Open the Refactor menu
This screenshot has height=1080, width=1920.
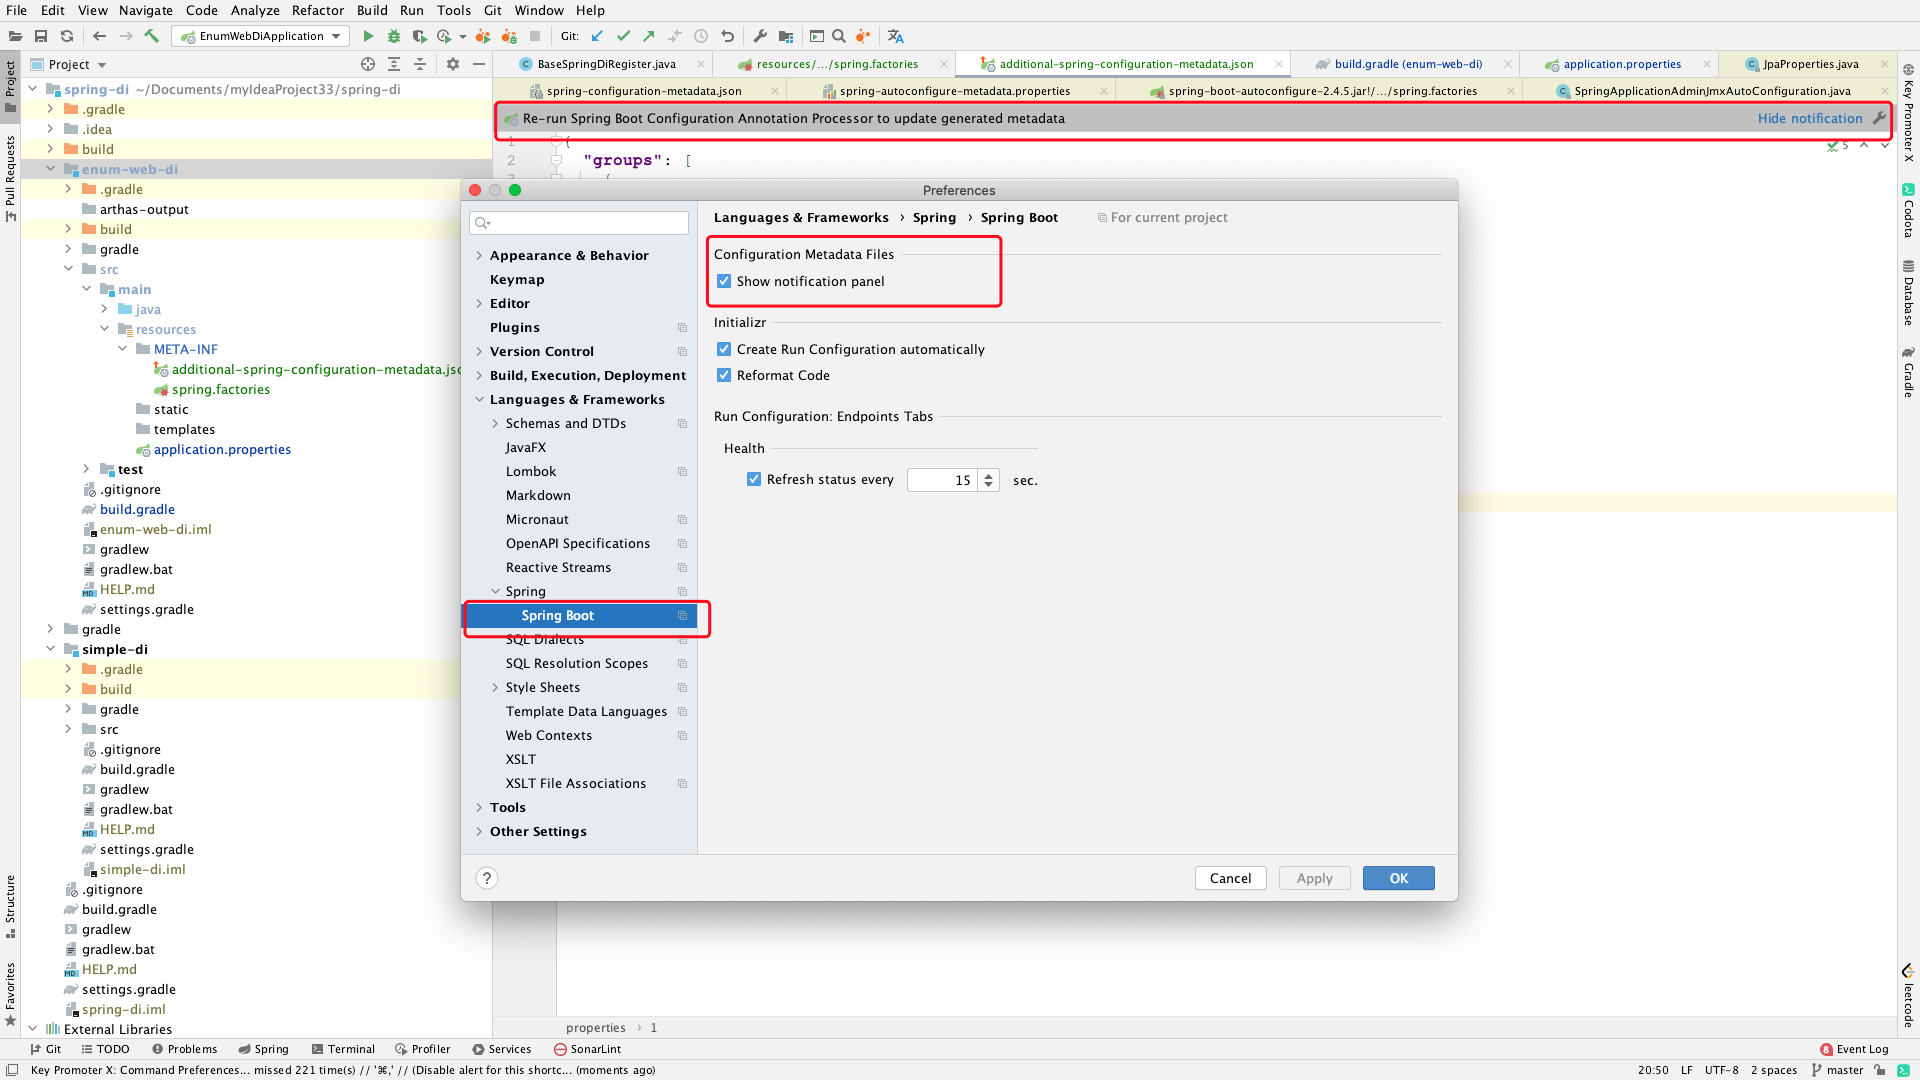click(x=317, y=10)
